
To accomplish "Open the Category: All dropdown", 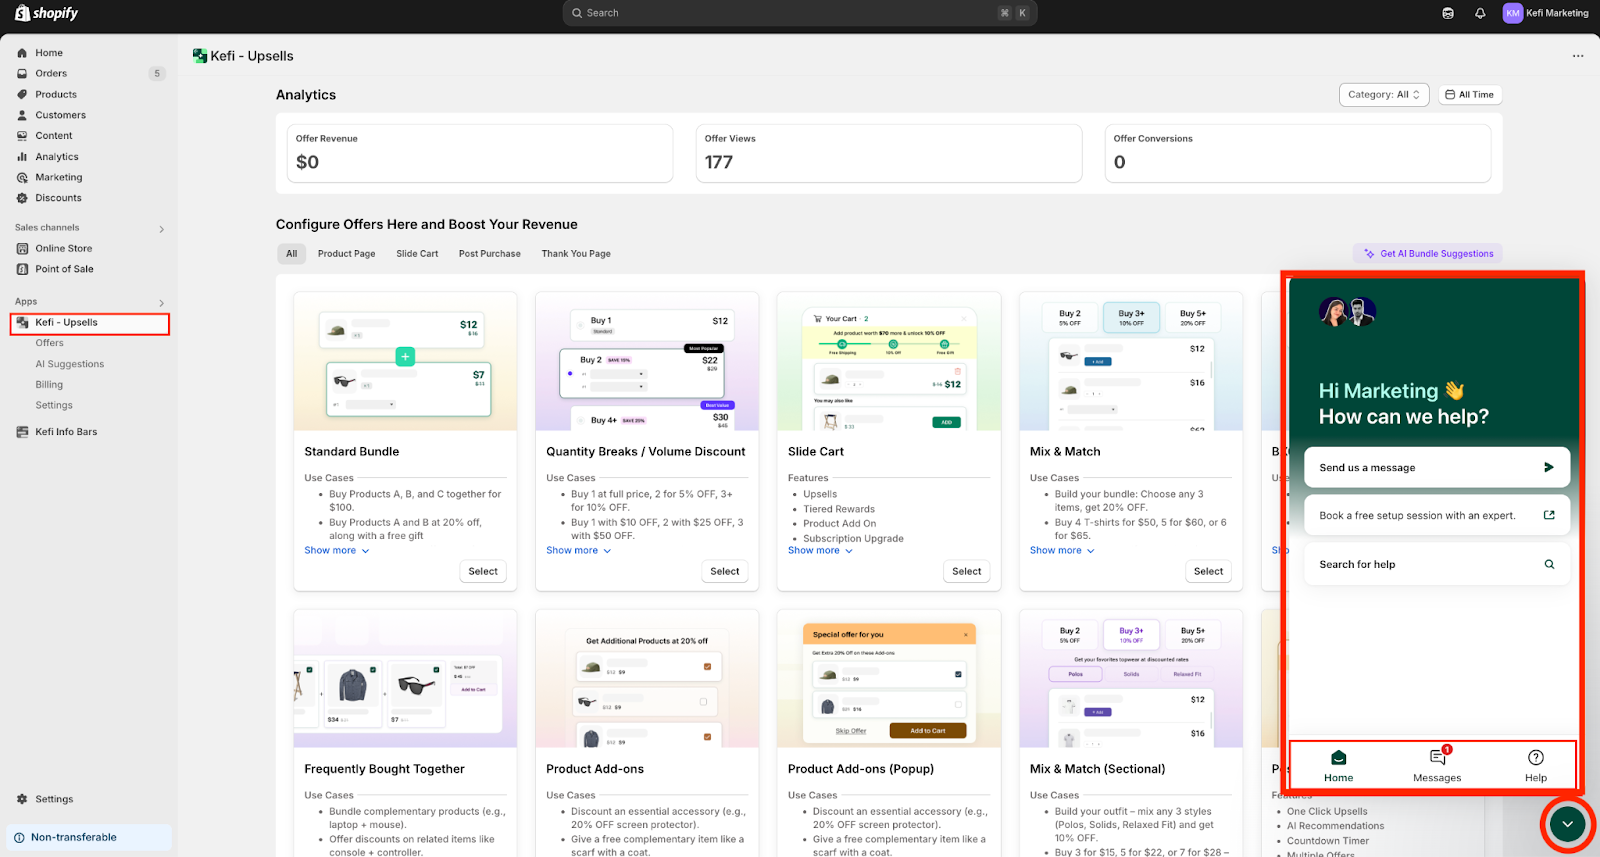I will (1383, 95).
